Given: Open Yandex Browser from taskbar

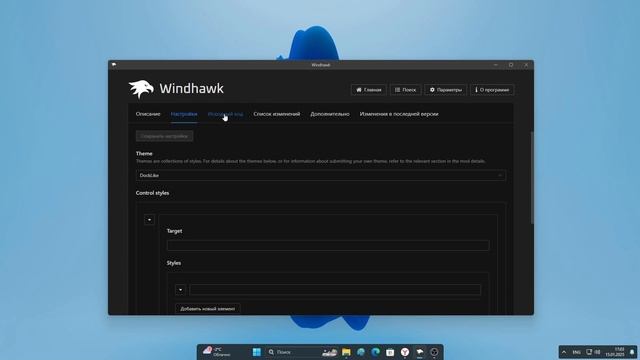Looking at the screenshot, I should pyautogui.click(x=405, y=352).
